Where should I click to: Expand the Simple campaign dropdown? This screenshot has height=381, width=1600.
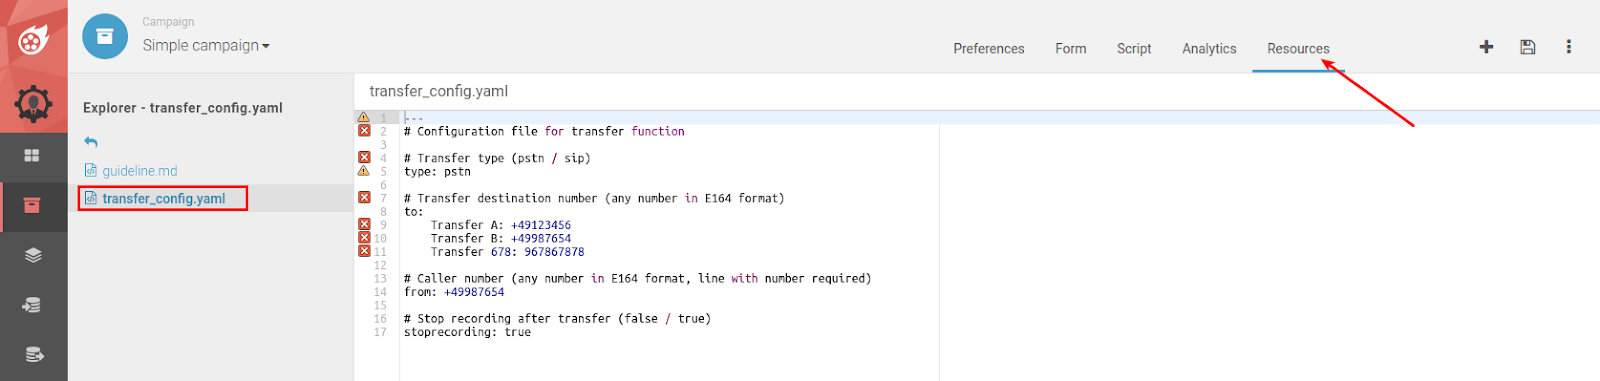tap(206, 45)
